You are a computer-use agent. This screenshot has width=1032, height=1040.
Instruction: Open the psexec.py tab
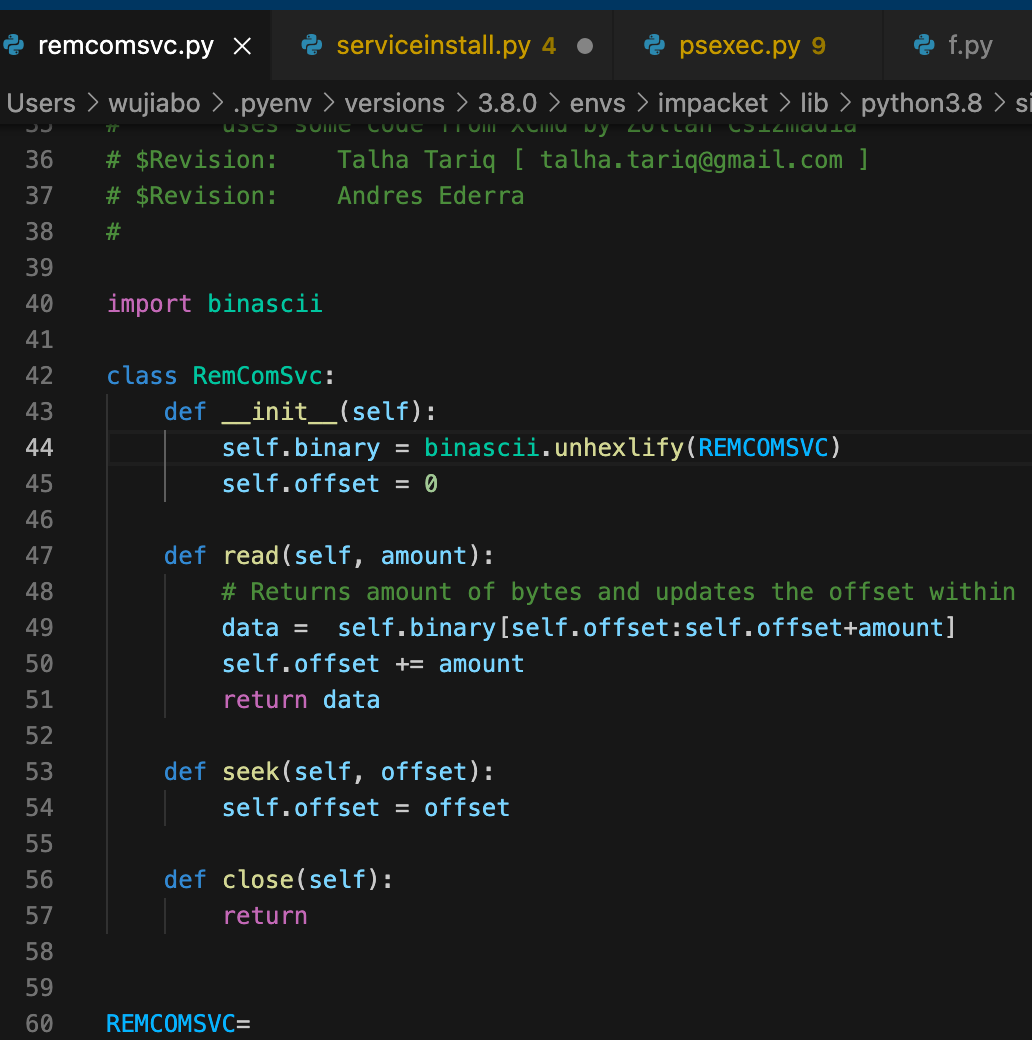740,46
